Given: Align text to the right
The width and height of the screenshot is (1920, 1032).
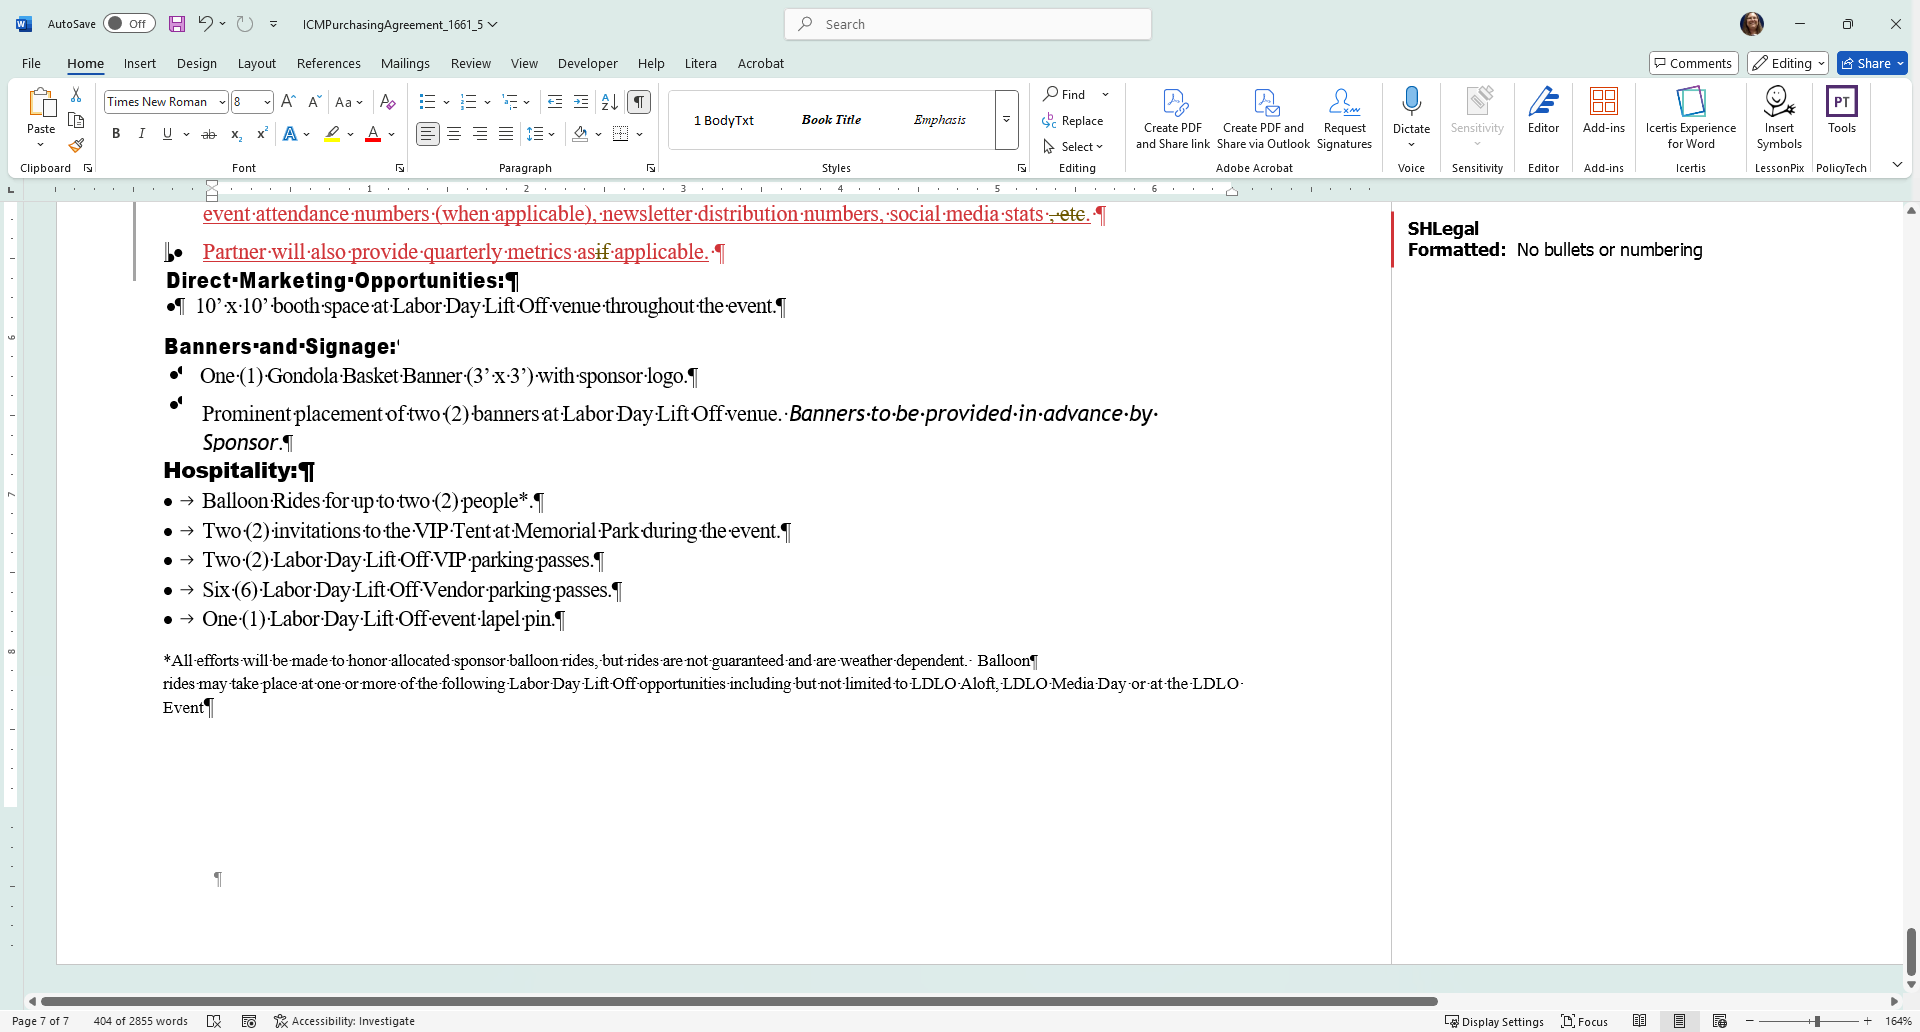Looking at the screenshot, I should click(480, 134).
